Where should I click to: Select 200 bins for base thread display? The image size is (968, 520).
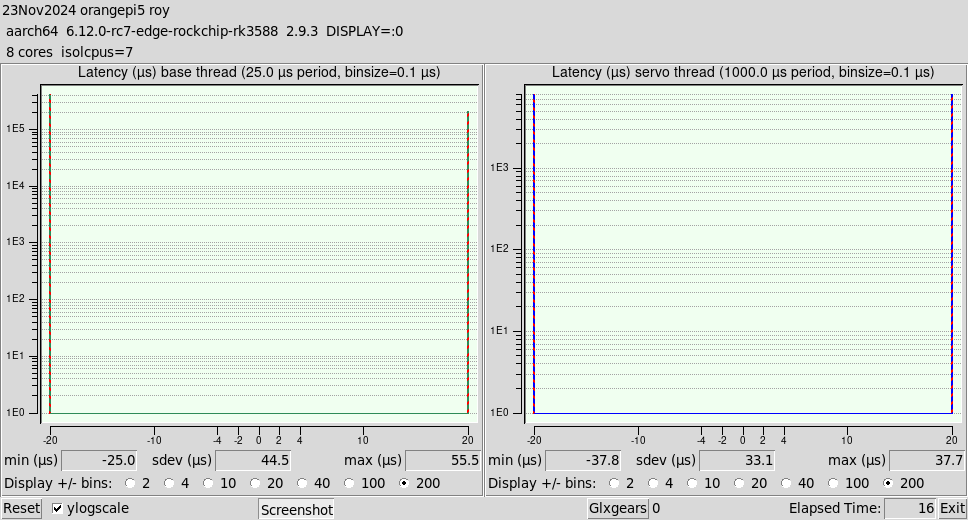pos(404,483)
